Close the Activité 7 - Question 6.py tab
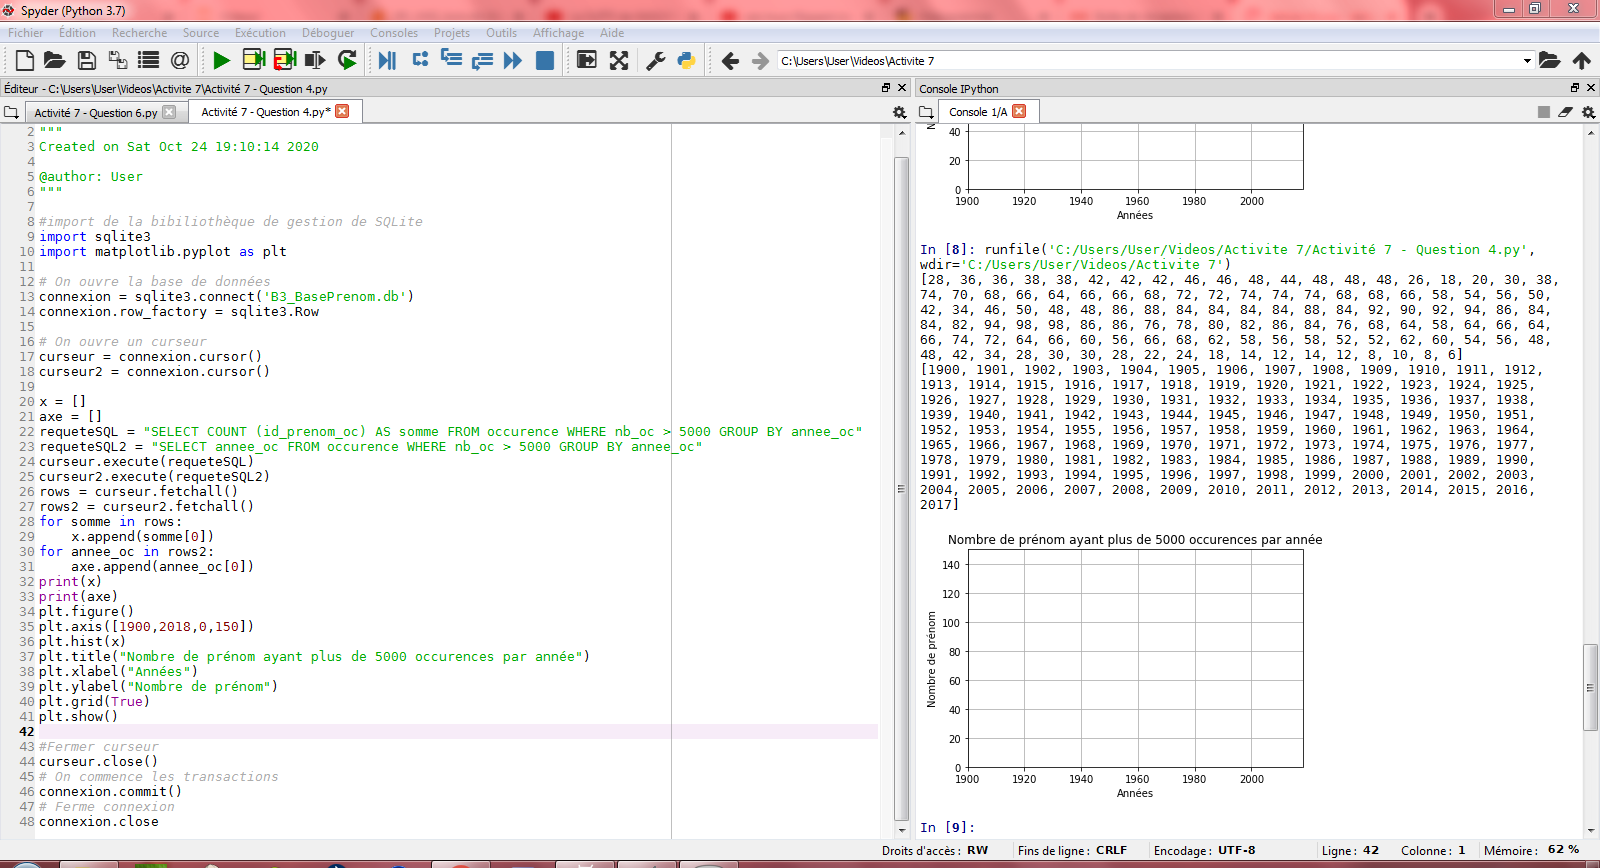Viewport: 1600px width, 868px height. coord(169,112)
